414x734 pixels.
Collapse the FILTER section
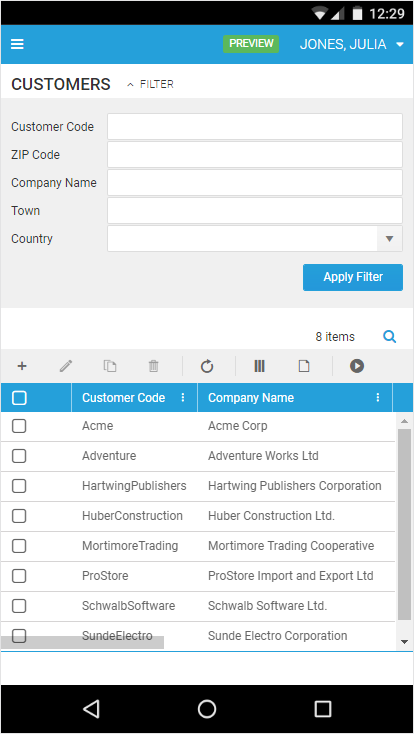coord(150,84)
